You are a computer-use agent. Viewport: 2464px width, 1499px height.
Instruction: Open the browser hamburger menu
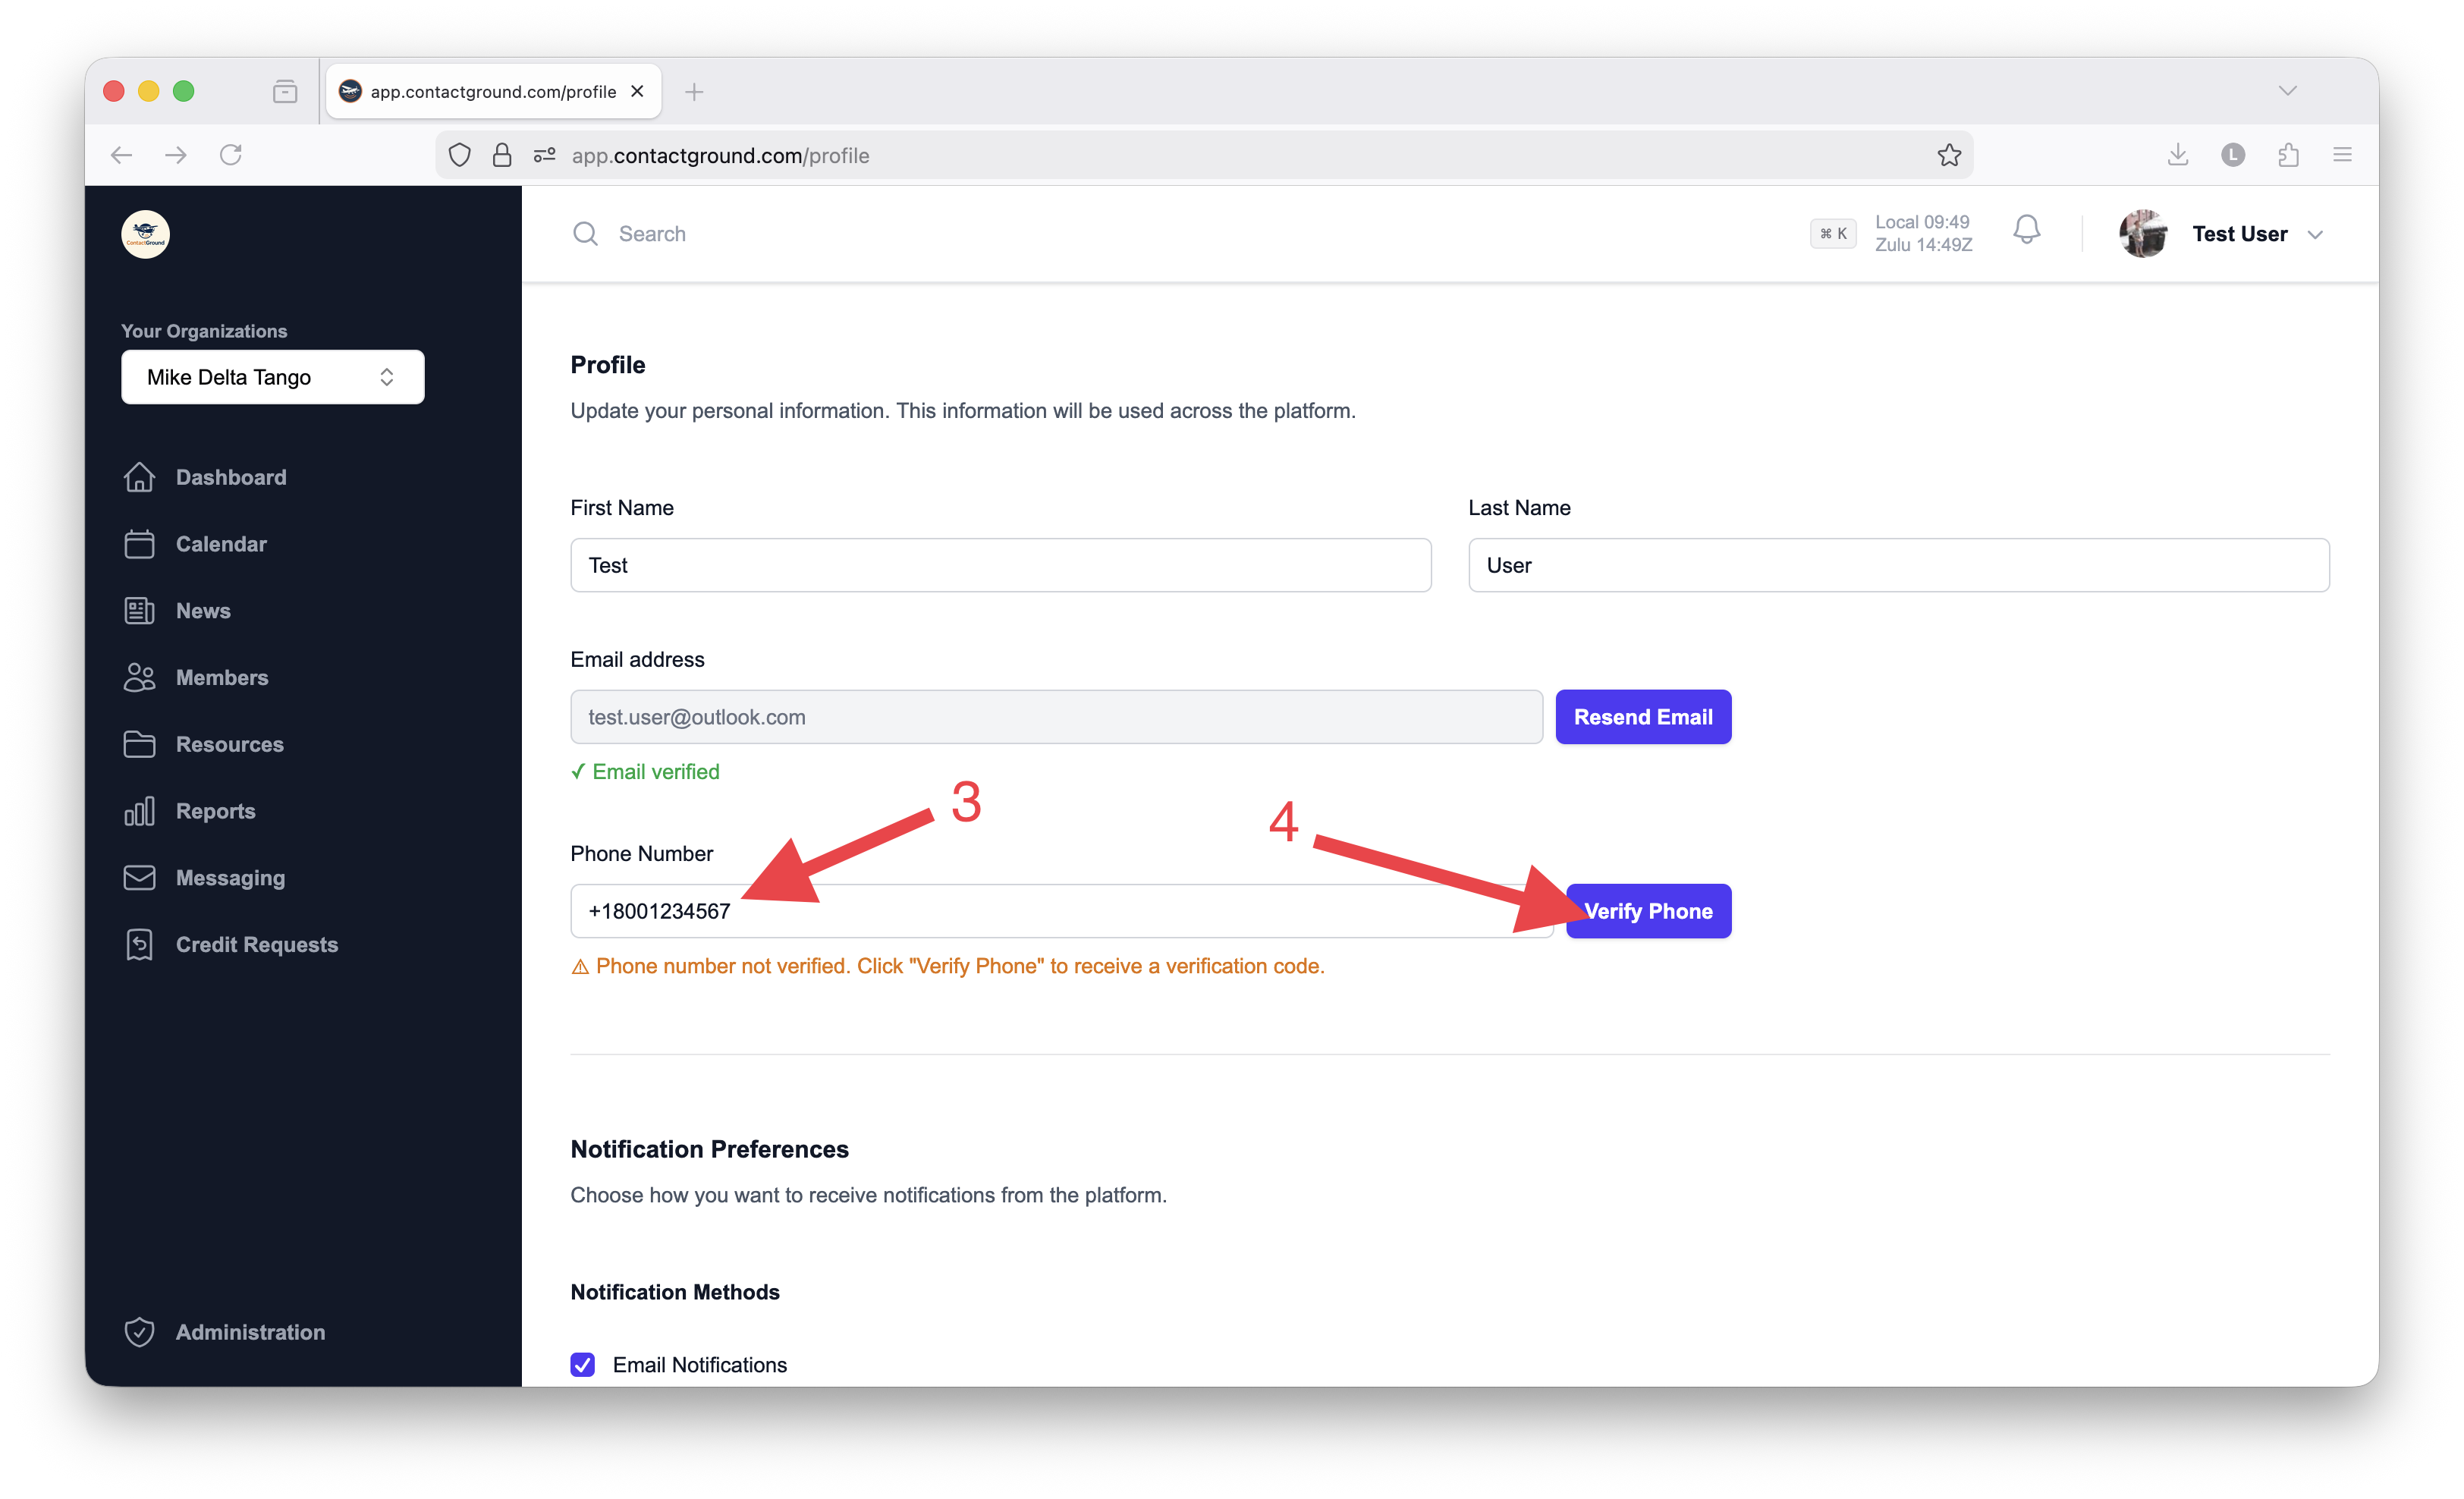pyautogui.click(x=2342, y=155)
